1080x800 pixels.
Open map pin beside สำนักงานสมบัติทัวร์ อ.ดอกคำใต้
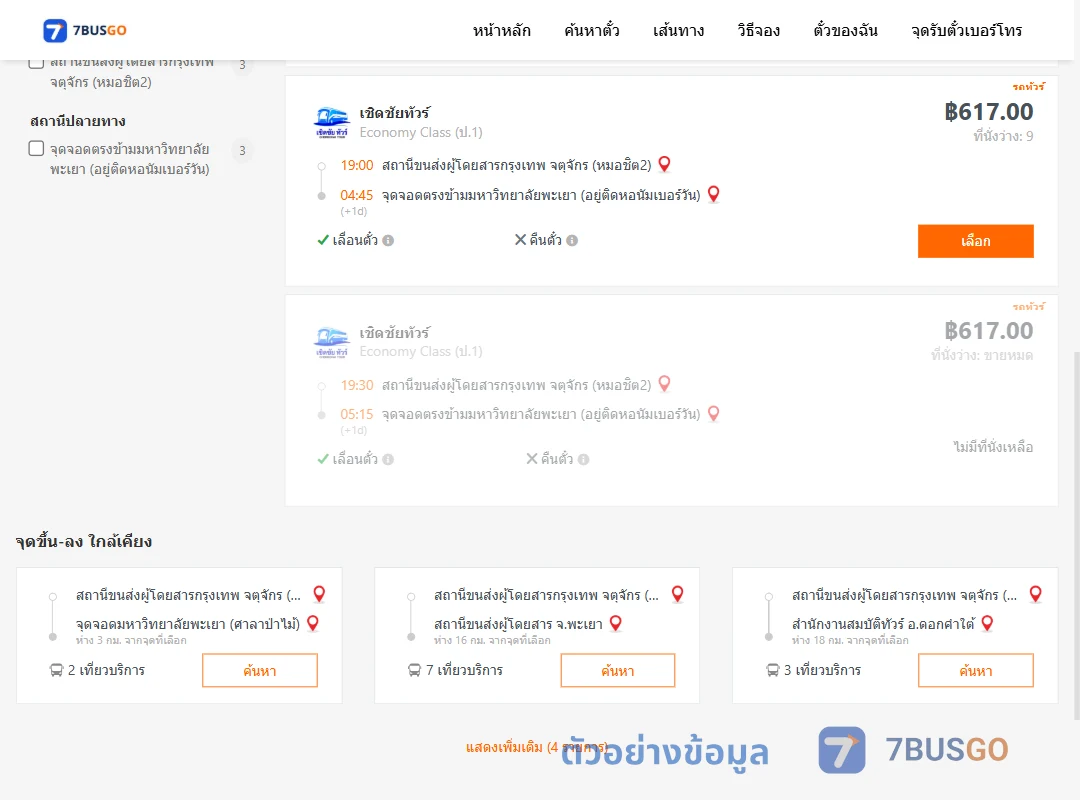coord(987,624)
